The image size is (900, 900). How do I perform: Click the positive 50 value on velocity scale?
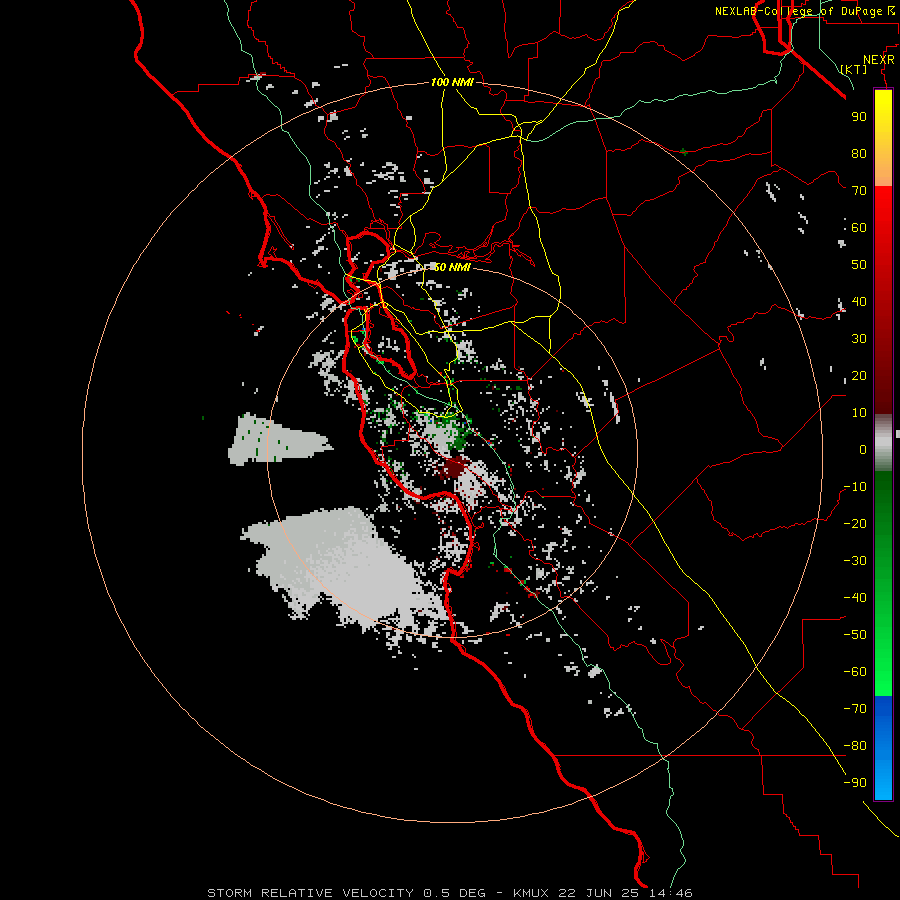tap(859, 265)
